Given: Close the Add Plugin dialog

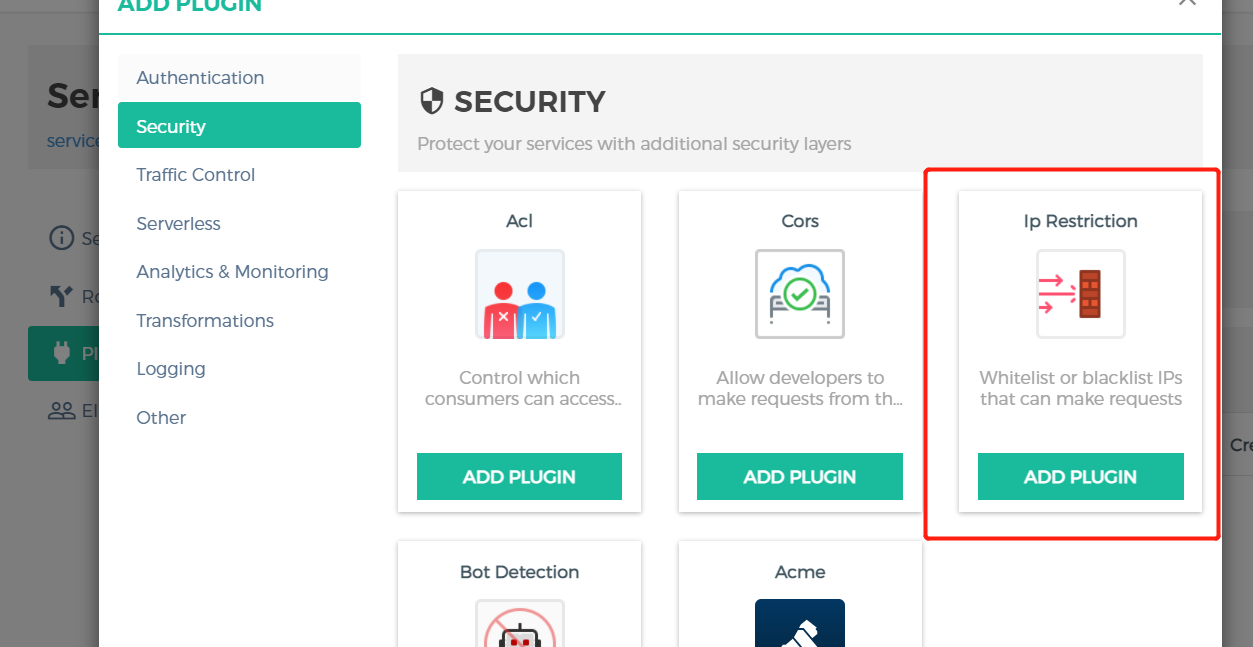Looking at the screenshot, I should pos(1187,3).
